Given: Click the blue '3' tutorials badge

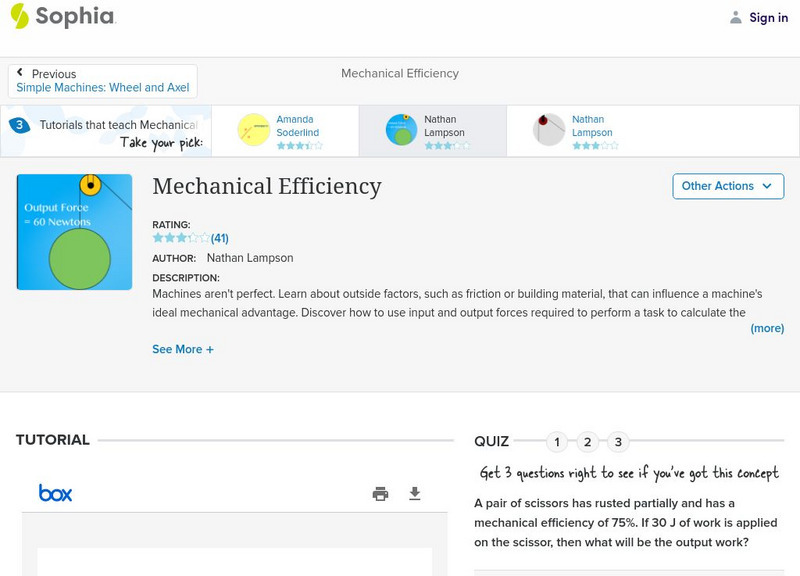Looking at the screenshot, I should 18,124.
